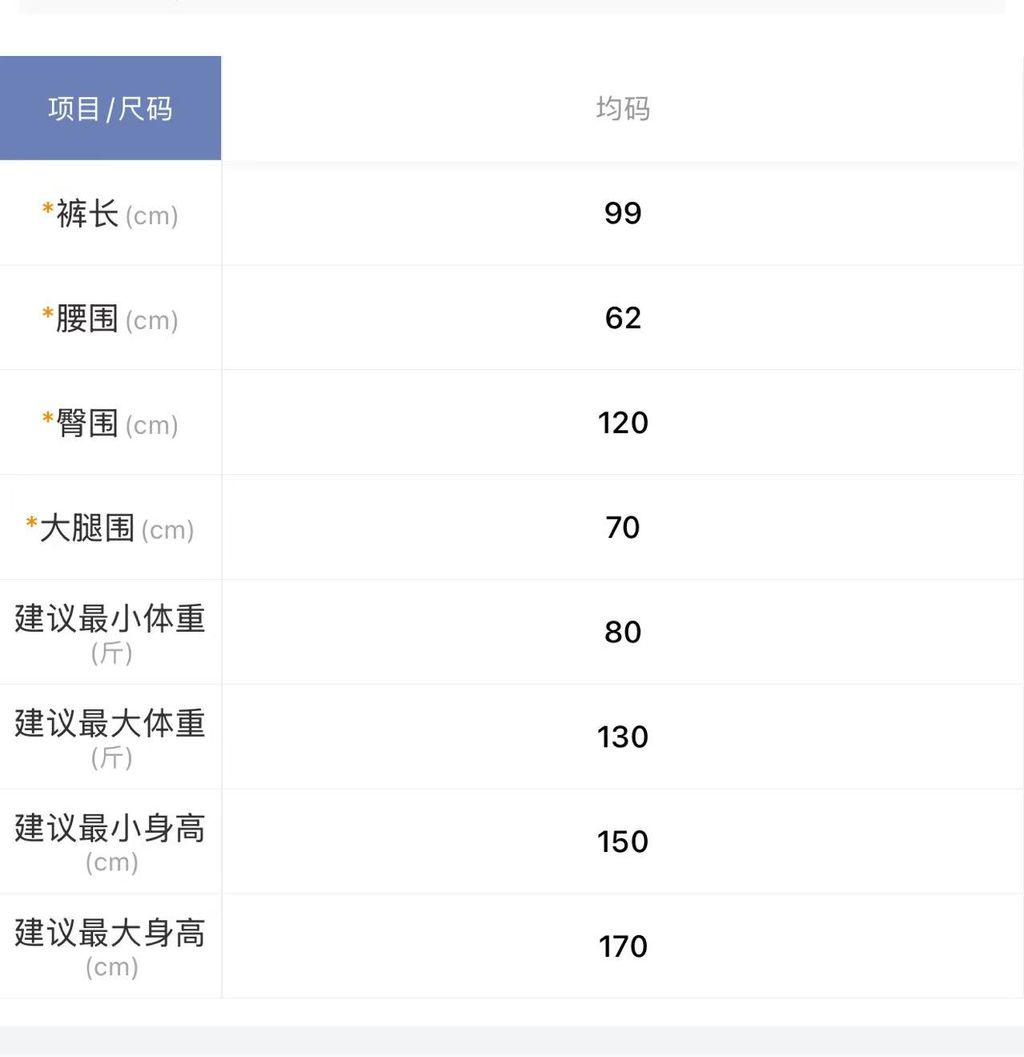The height and width of the screenshot is (1057, 1024).
Task: Select the 均码 column header
Action: [622, 108]
